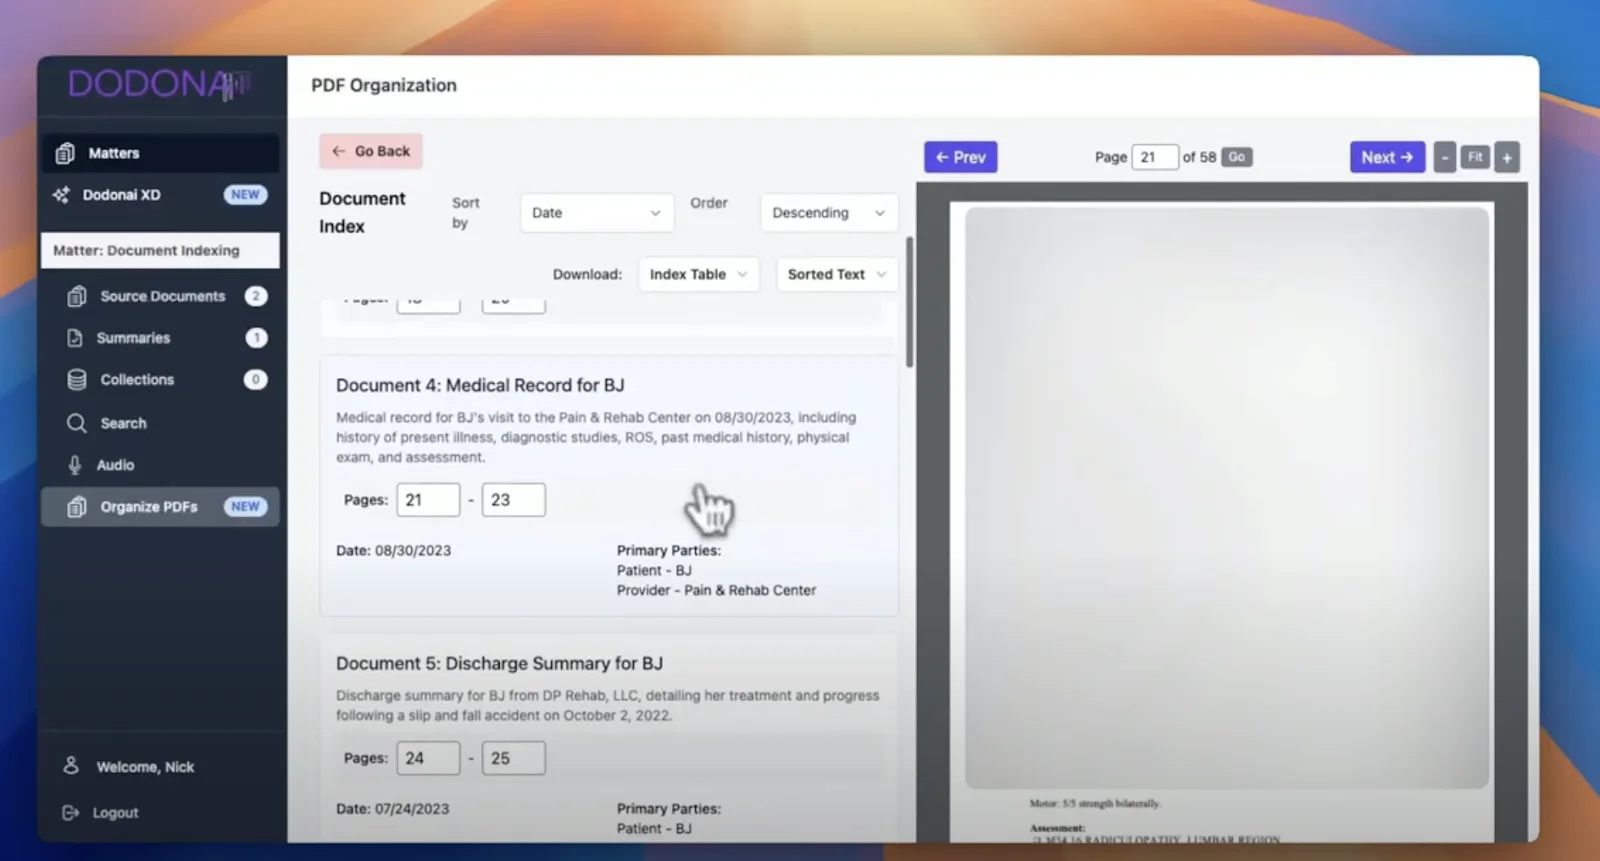The image size is (1600, 861).
Task: Zoom in with the plus button
Action: tap(1506, 157)
